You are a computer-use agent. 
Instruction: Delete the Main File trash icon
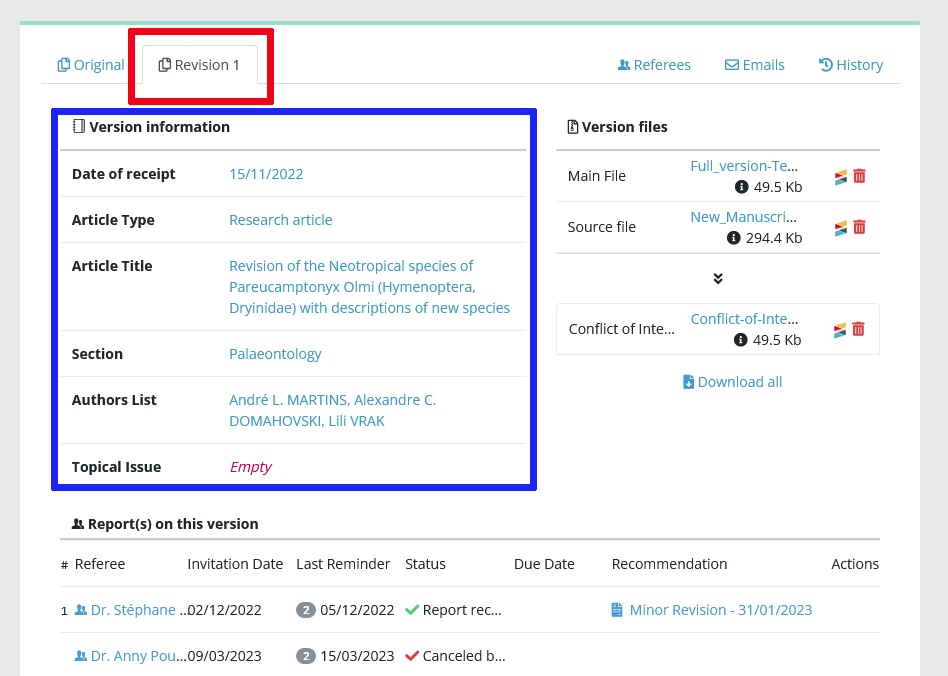859,176
